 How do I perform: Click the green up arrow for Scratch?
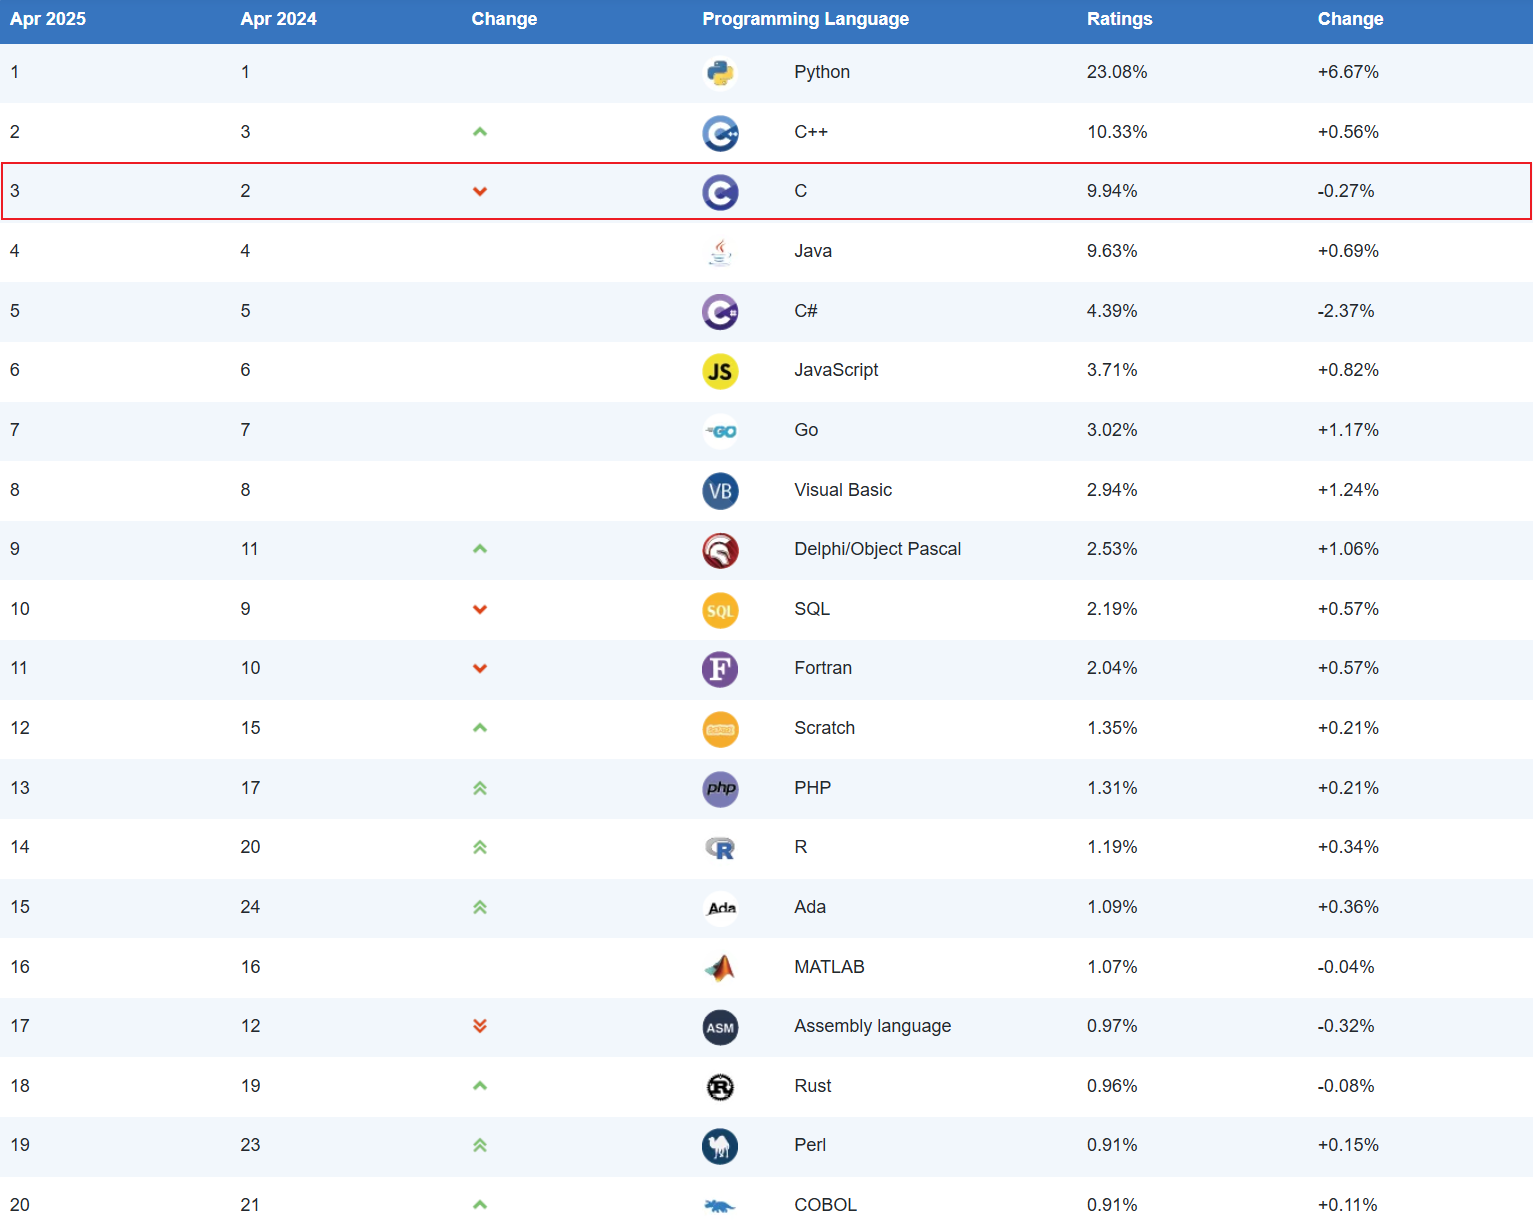pos(480,728)
